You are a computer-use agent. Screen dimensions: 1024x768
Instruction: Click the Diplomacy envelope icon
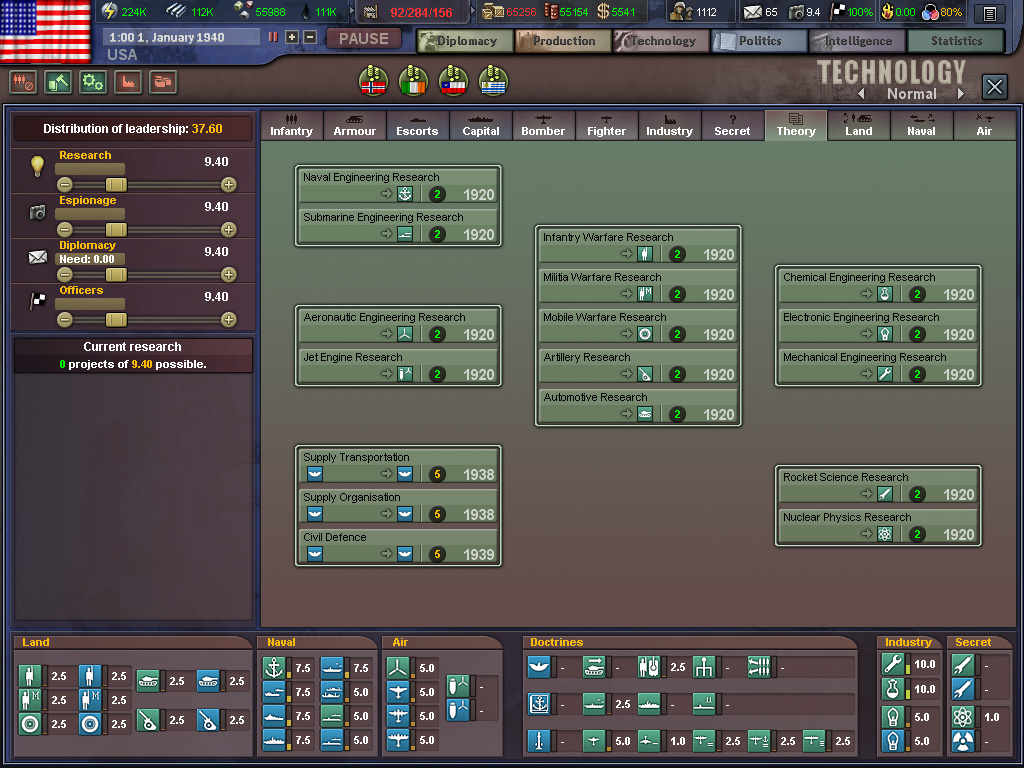(x=38, y=257)
